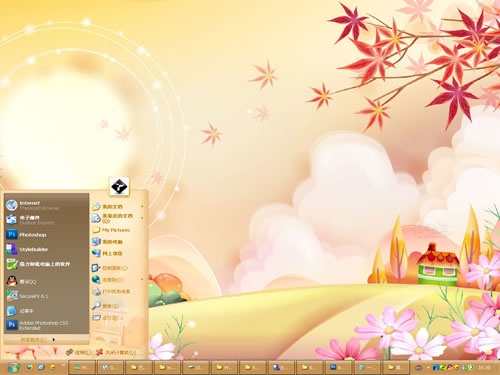The width and height of the screenshot is (500, 375).
Task: Click the user account picture above Start menu
Action: point(119,186)
